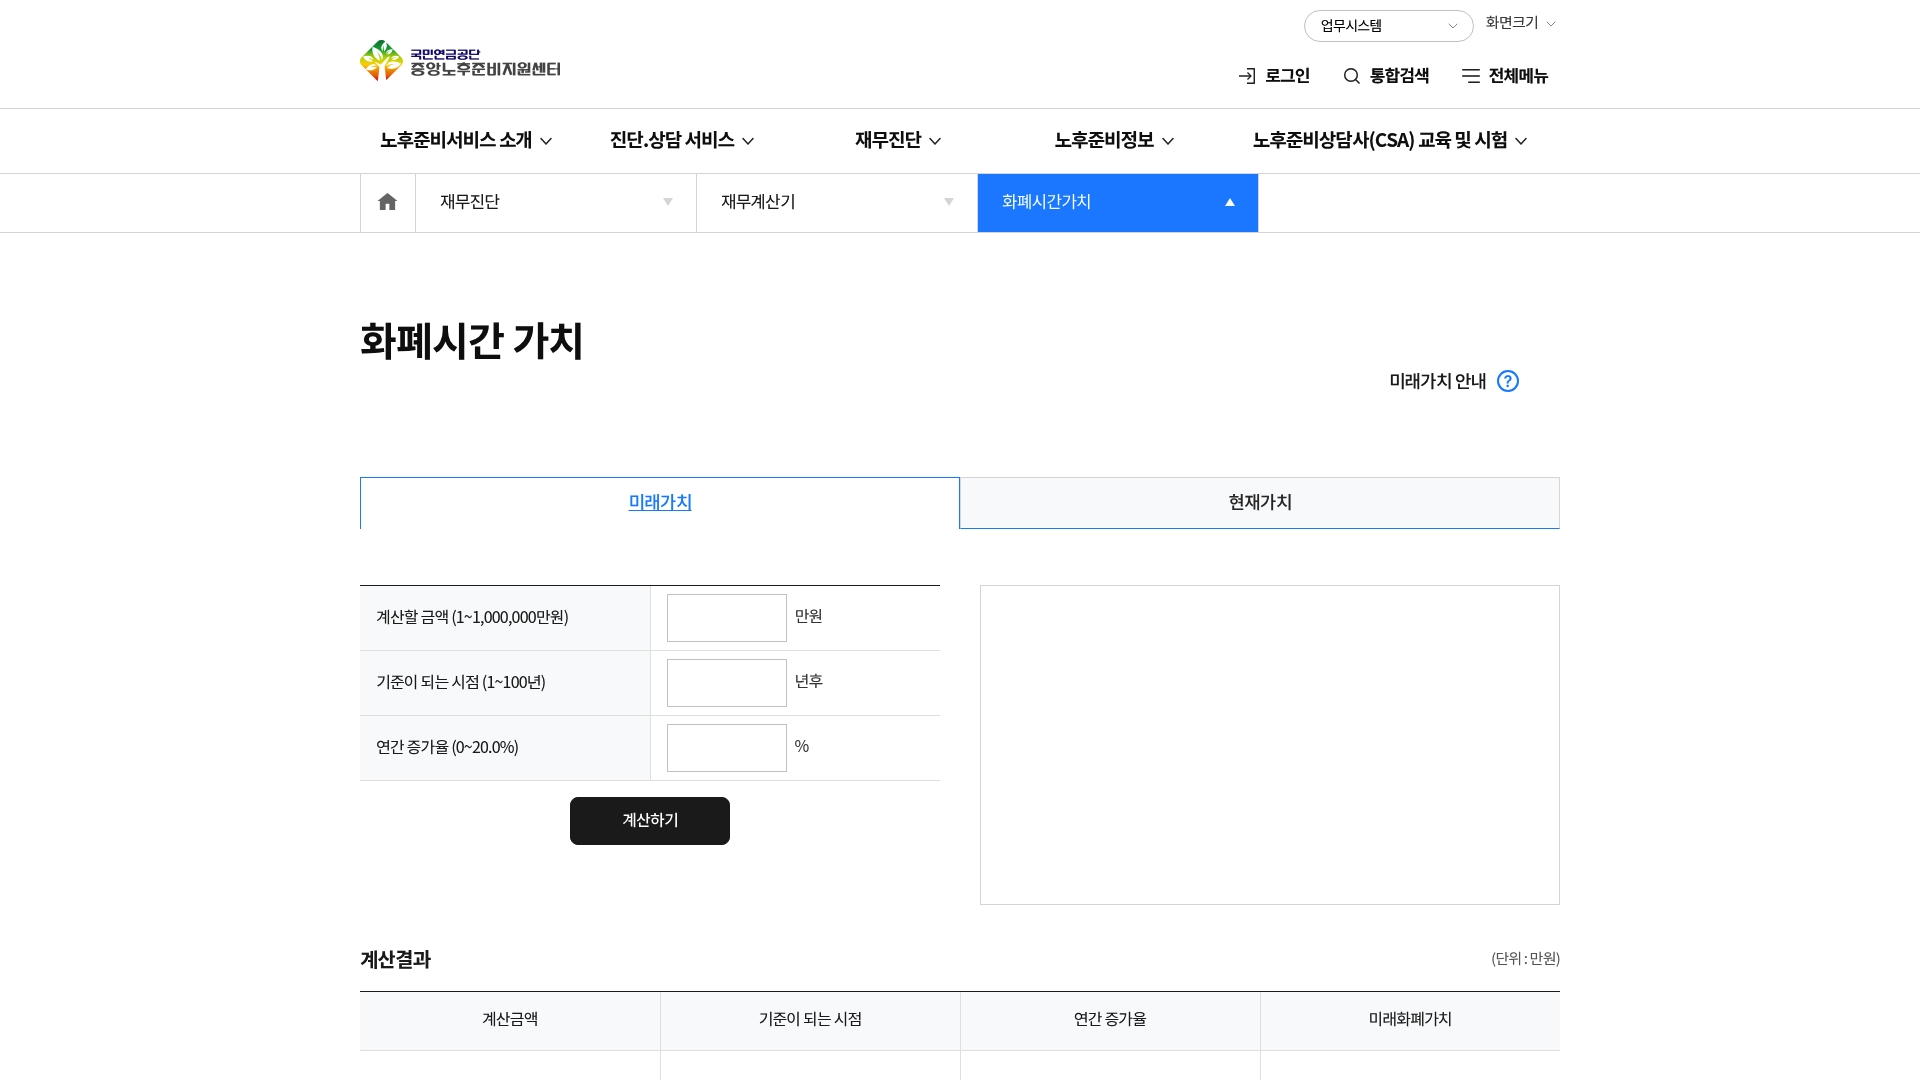Collapse the 화폐시간가치 breadcrumb dropdown
The height and width of the screenshot is (1080, 1920).
(x=1117, y=203)
